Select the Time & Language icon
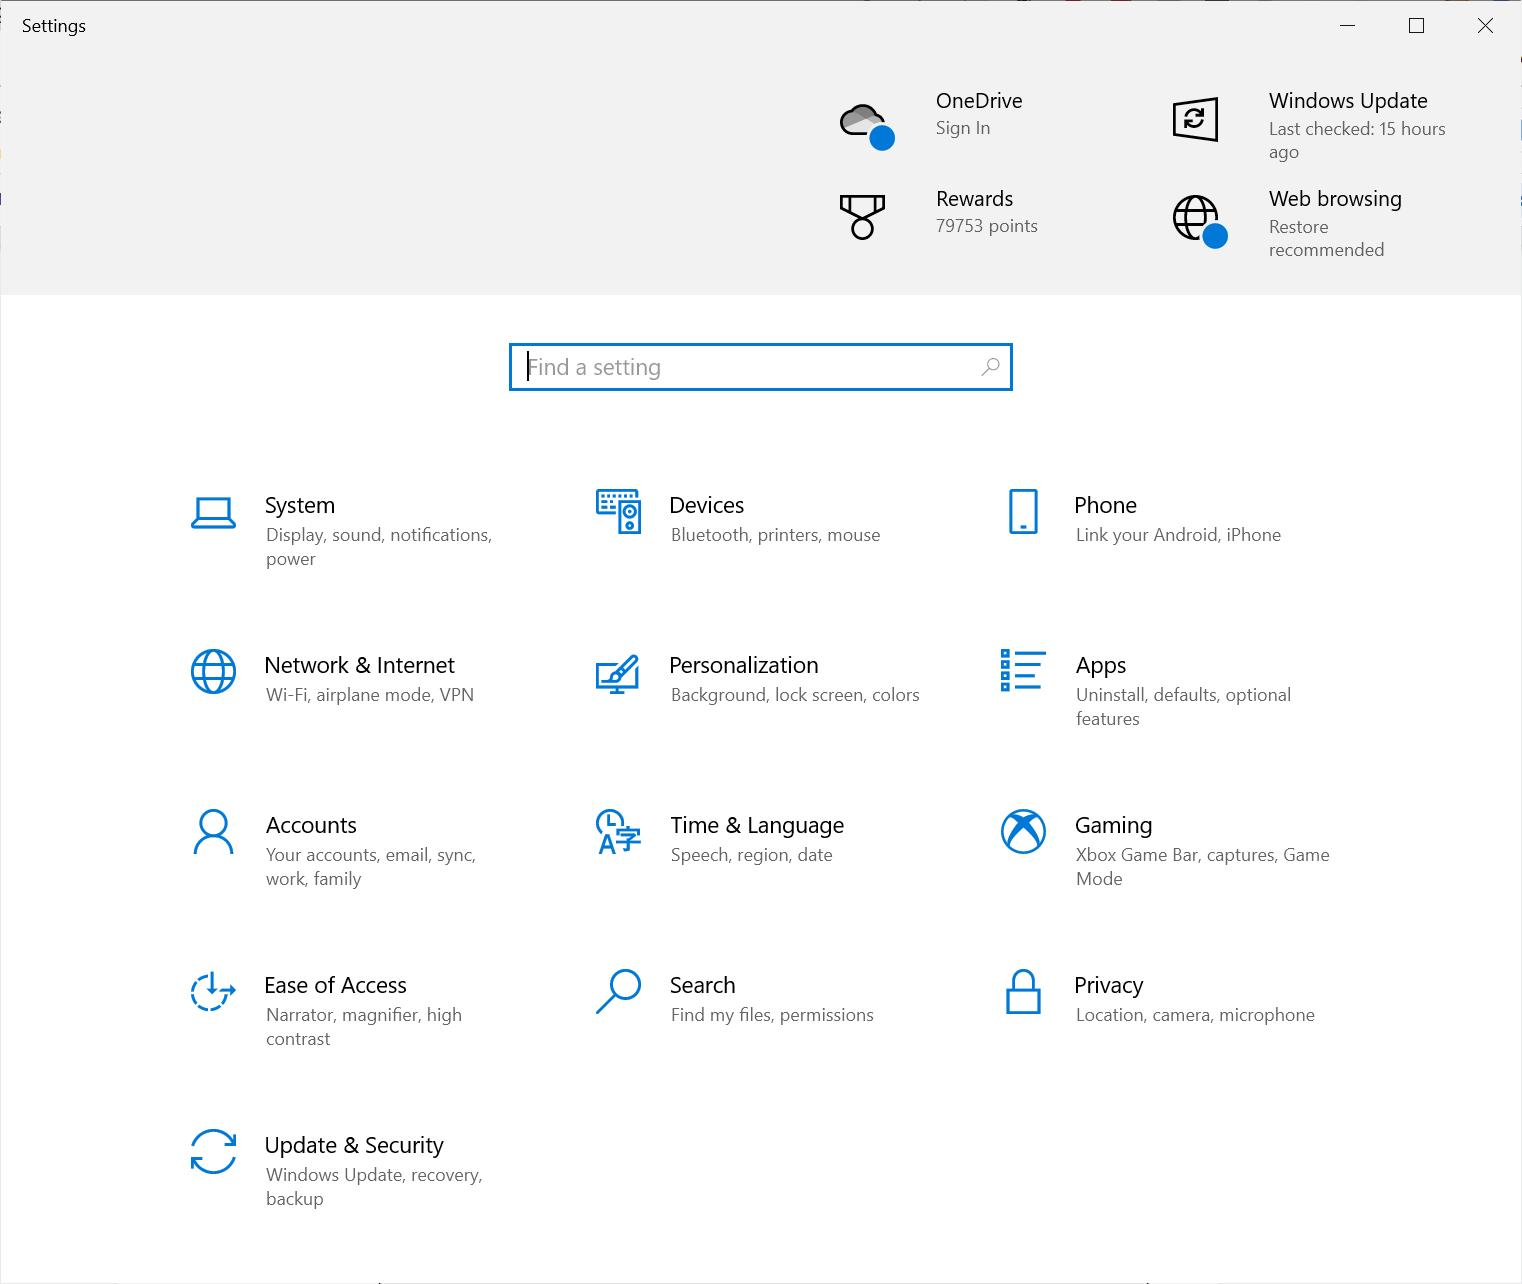 click(618, 832)
